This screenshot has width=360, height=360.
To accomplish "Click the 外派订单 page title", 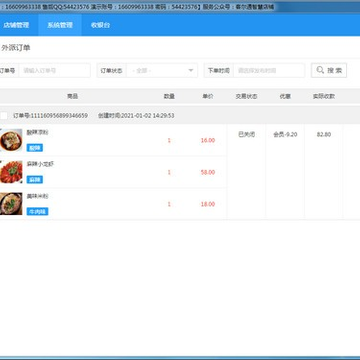I will point(16,48).
